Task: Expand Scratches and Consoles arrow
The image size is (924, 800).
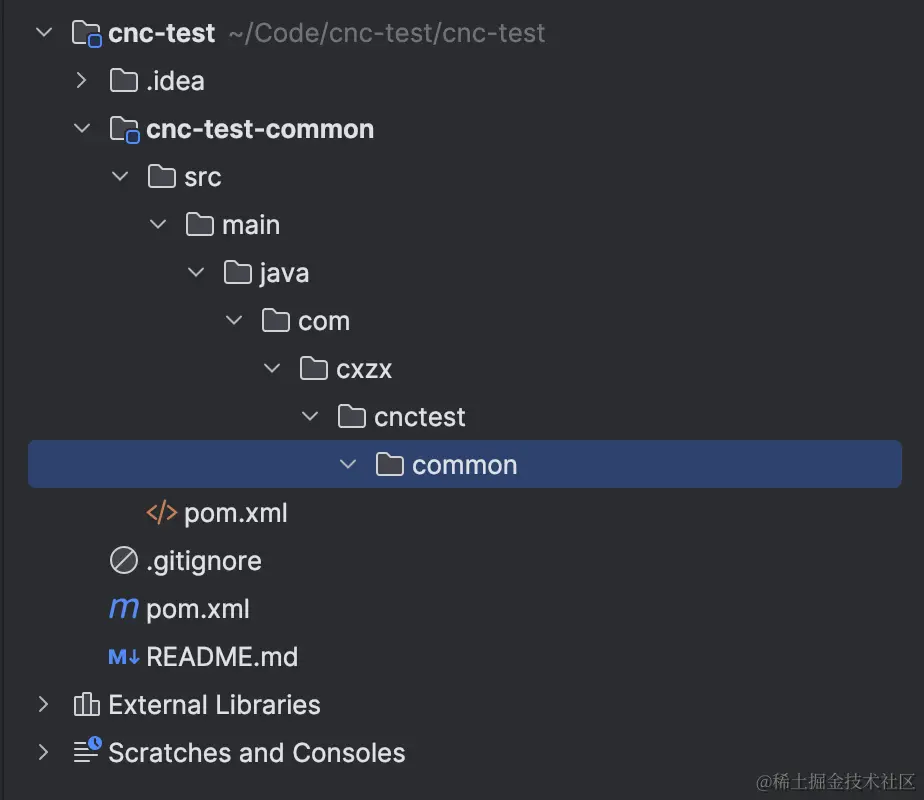Action: 43,752
